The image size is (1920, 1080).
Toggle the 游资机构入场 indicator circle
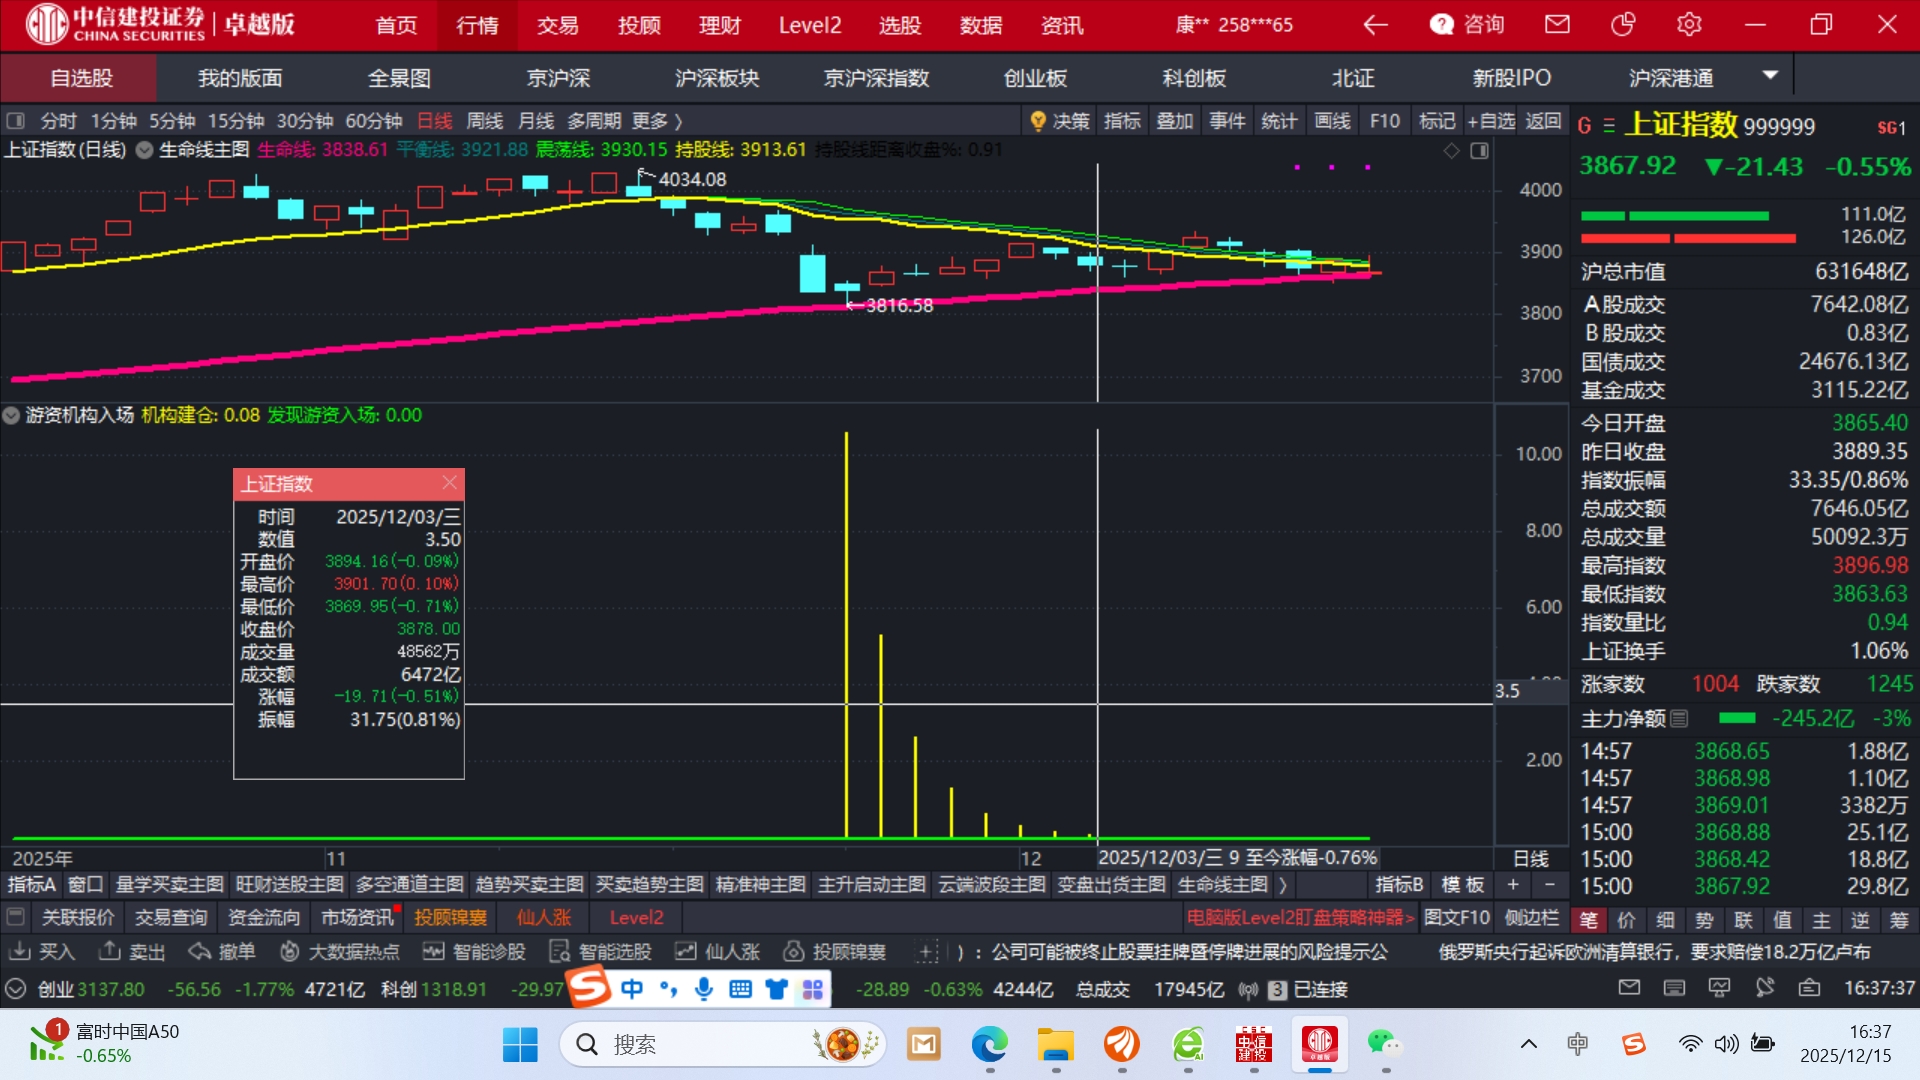click(x=12, y=415)
